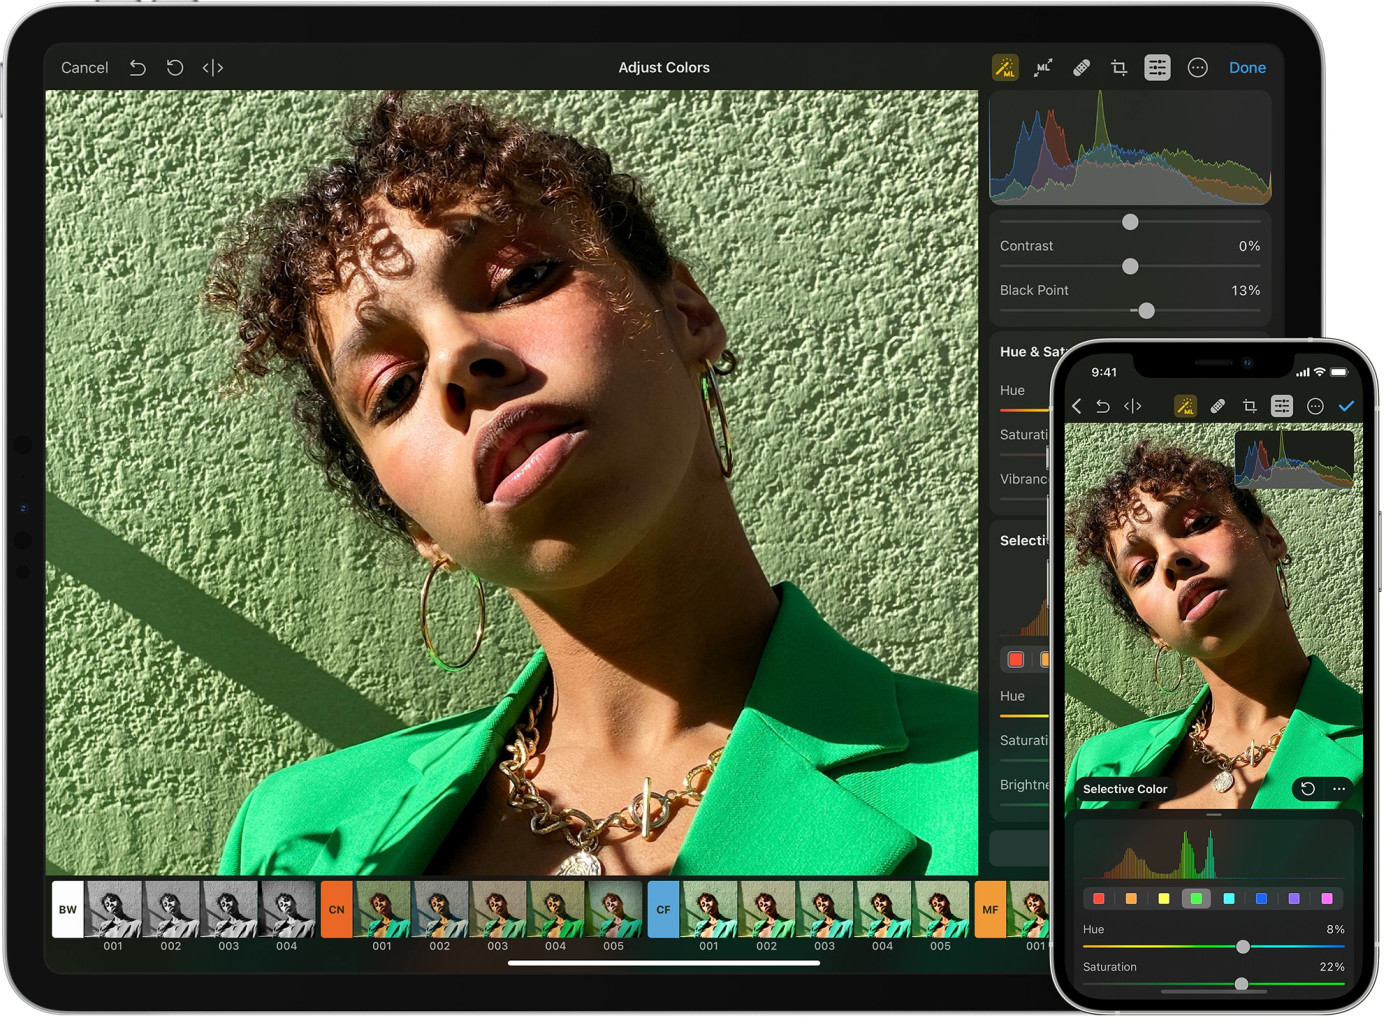Select the CN filter category tab
Image resolution: width=1400 pixels, height=1032 pixels.
click(x=336, y=909)
